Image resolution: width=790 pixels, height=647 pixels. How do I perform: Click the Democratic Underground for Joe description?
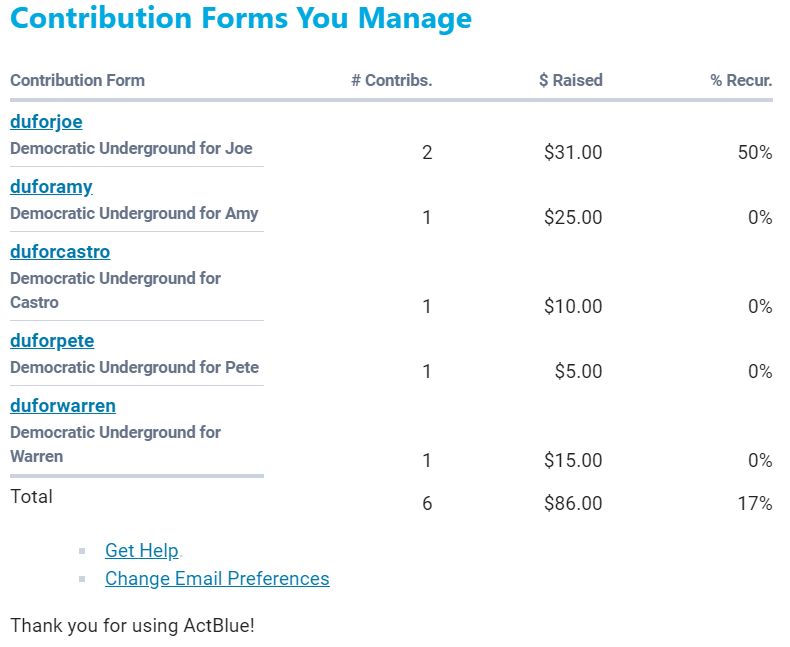coord(131,149)
